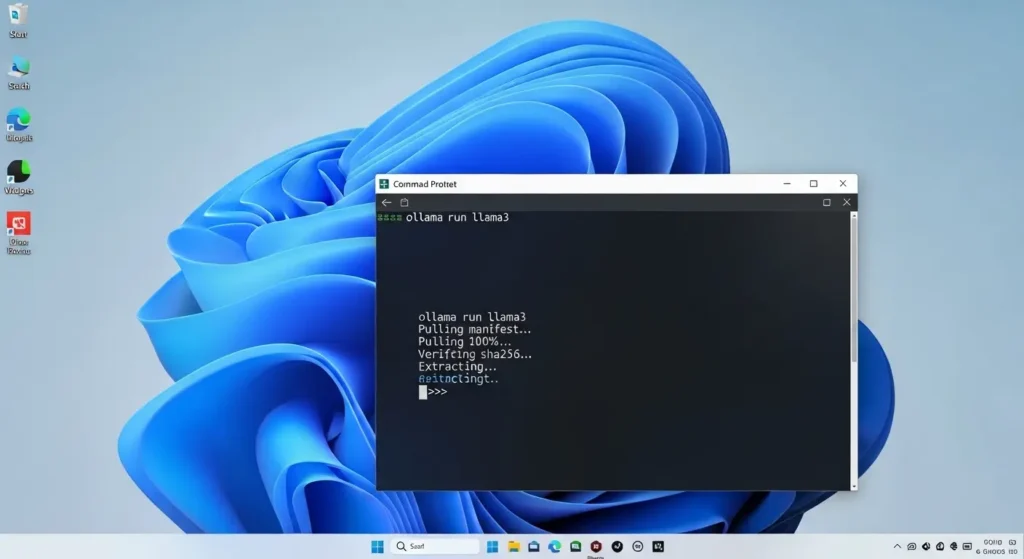Click the terminal window title text
The height and width of the screenshot is (559, 1024).
coord(424,184)
